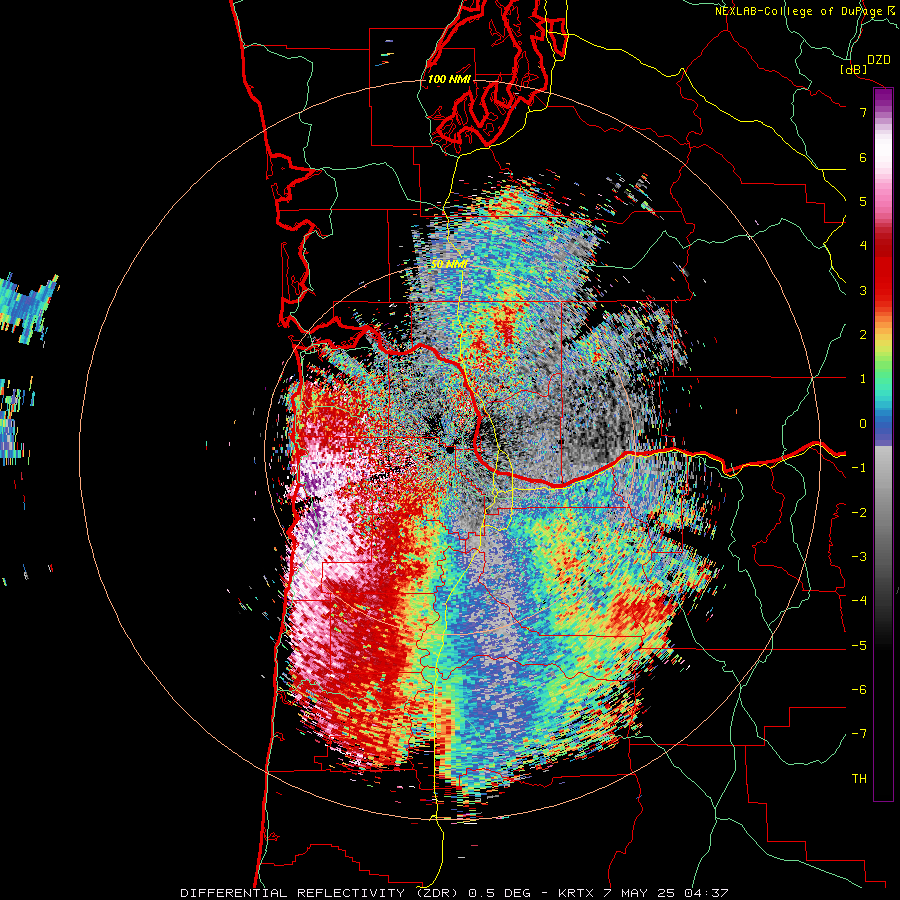Select the 5 value on the color scale

(863, 201)
